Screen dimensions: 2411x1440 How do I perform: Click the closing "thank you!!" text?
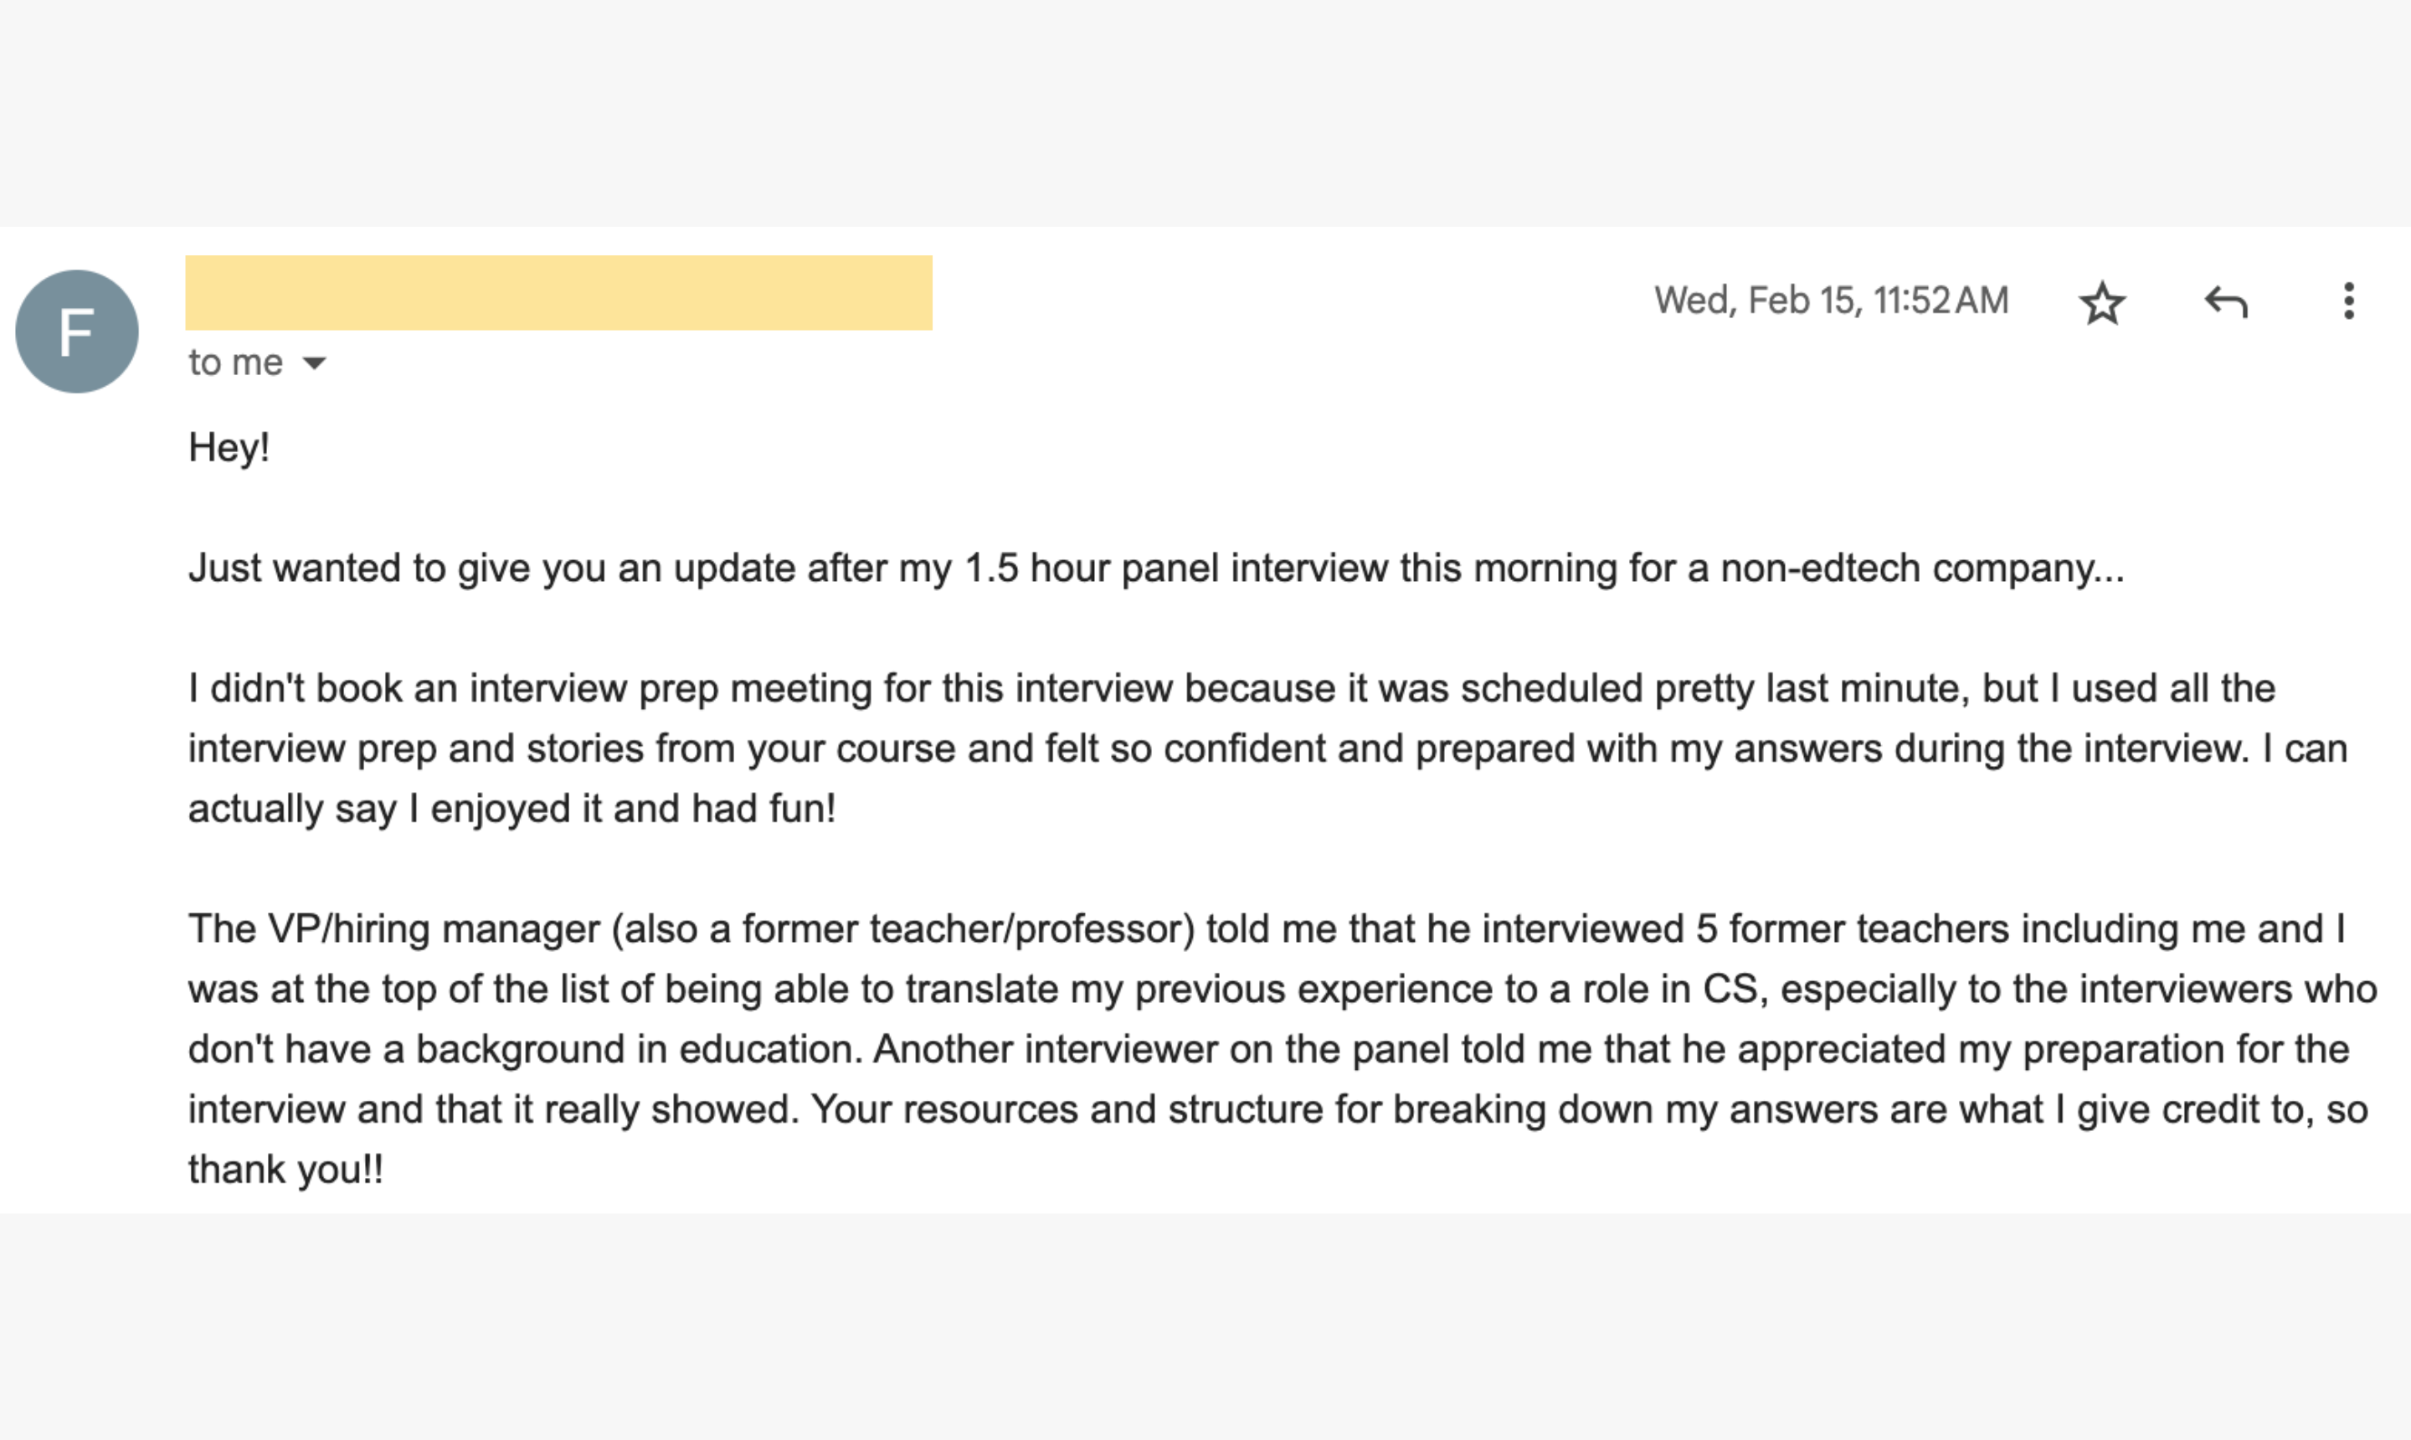point(286,1169)
